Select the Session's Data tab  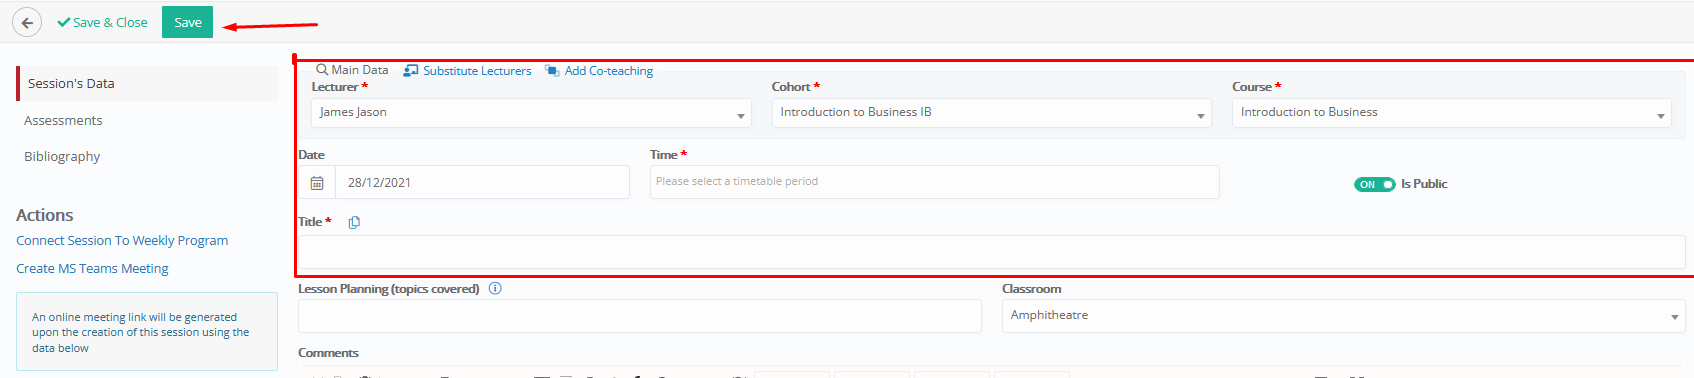(147, 84)
